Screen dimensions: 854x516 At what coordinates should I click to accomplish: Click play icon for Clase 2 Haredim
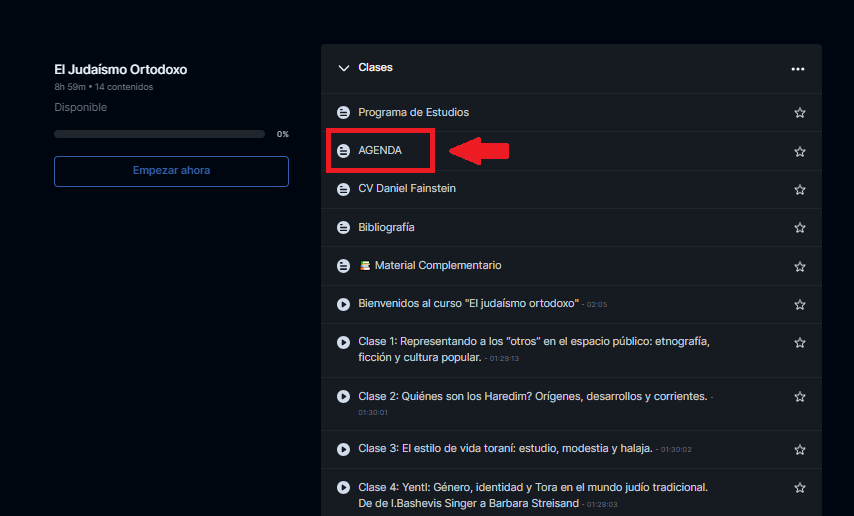(x=343, y=397)
